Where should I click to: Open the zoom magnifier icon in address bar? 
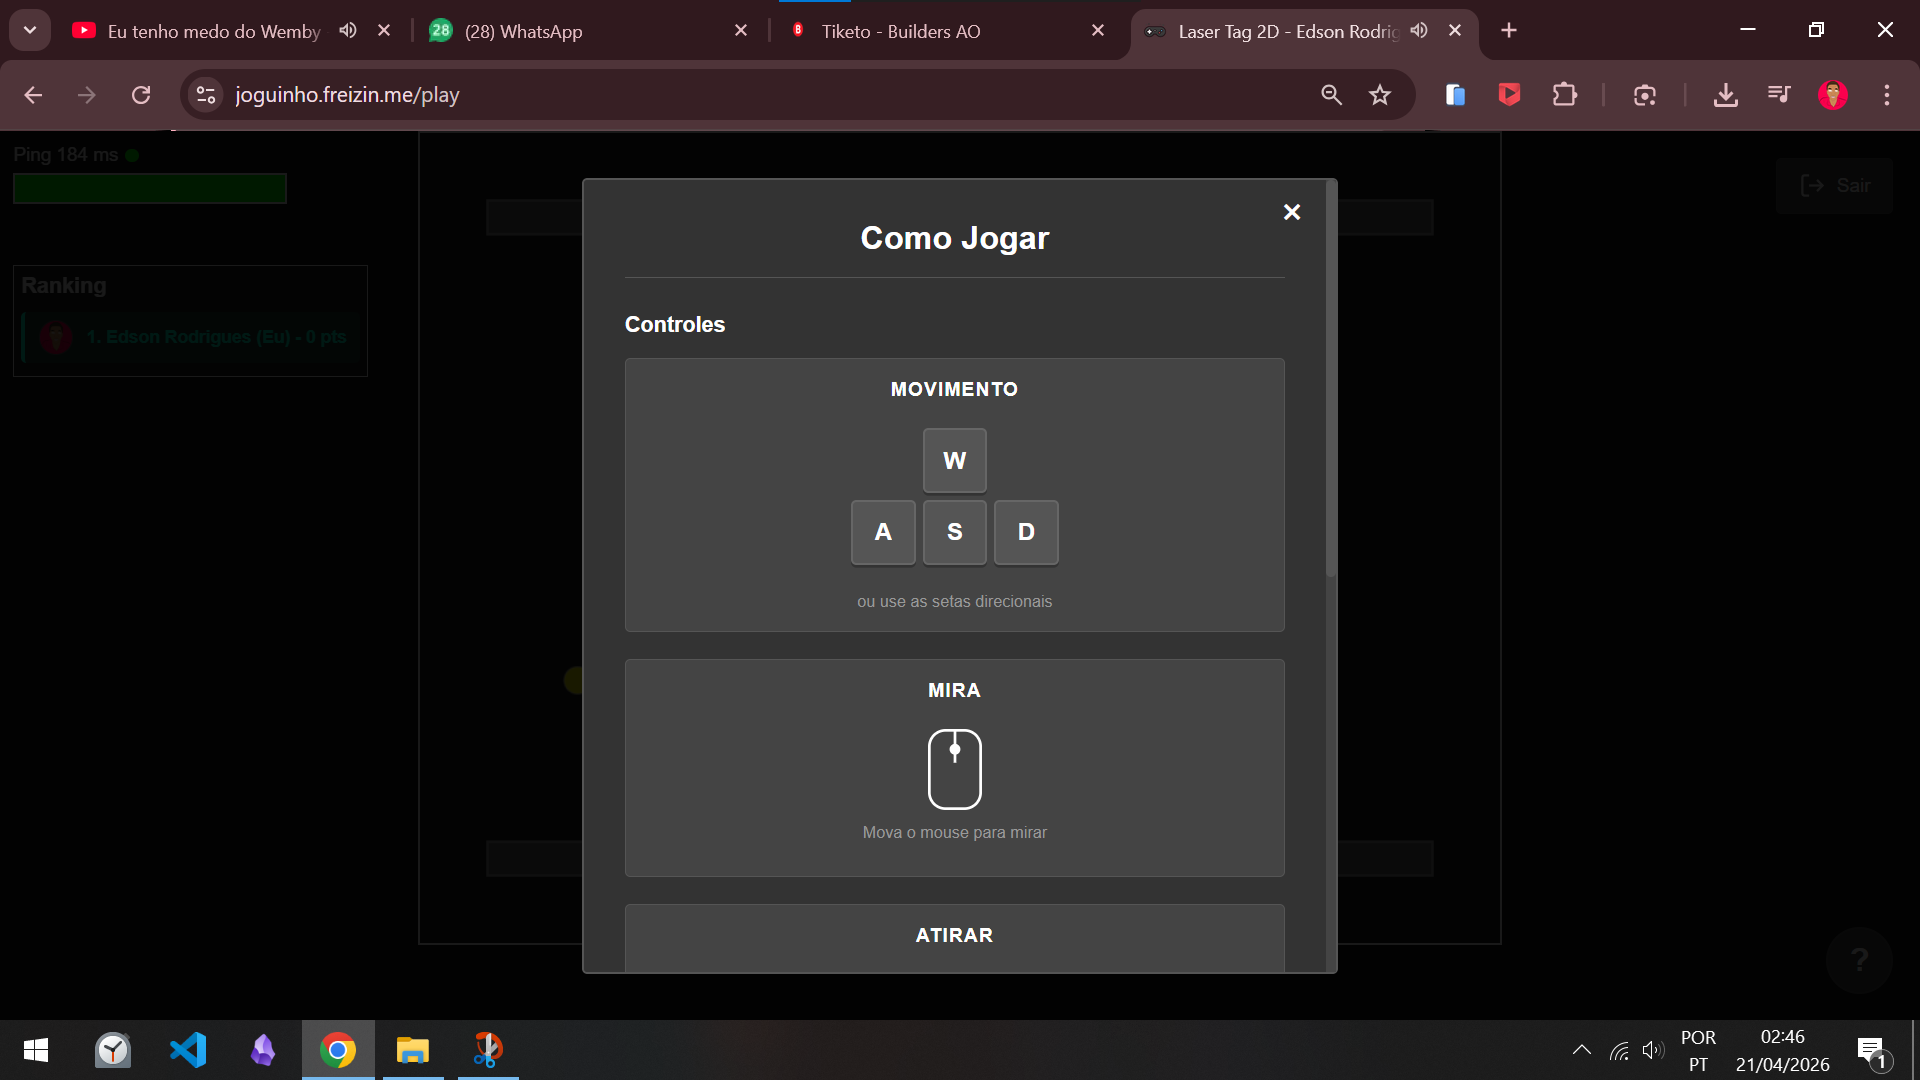tap(1331, 95)
